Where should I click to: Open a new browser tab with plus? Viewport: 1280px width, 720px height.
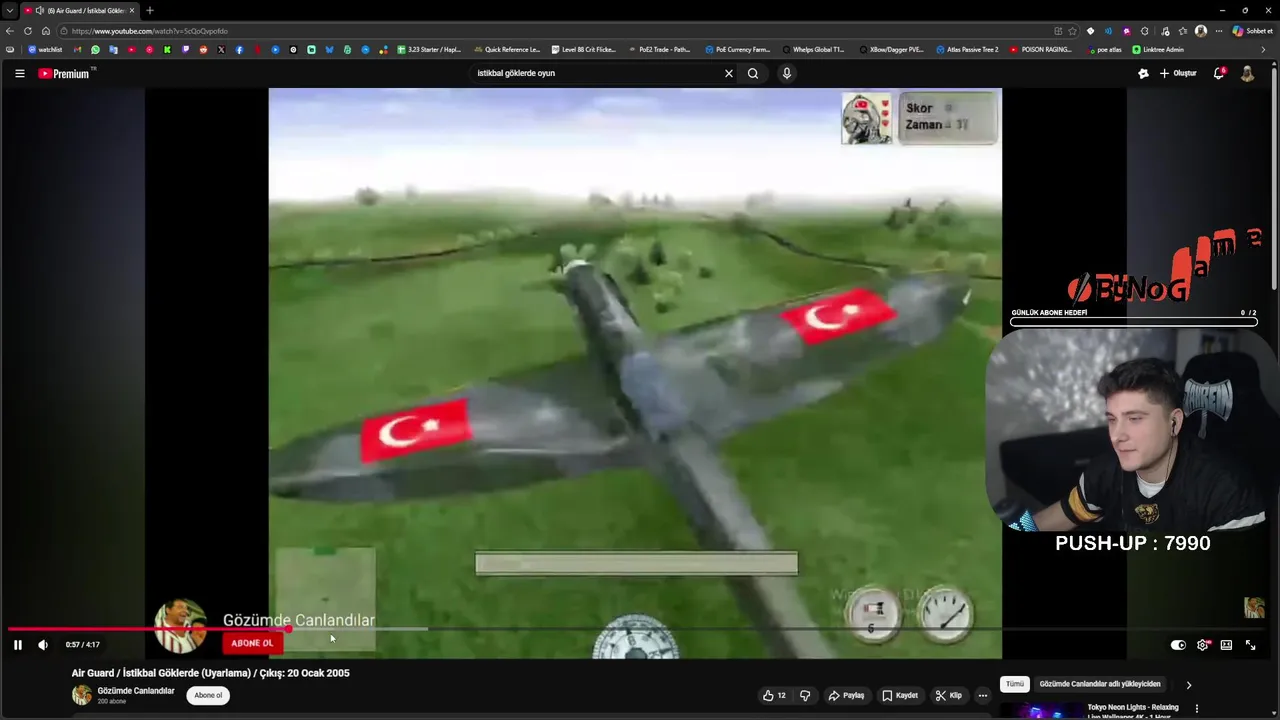pyautogui.click(x=150, y=10)
